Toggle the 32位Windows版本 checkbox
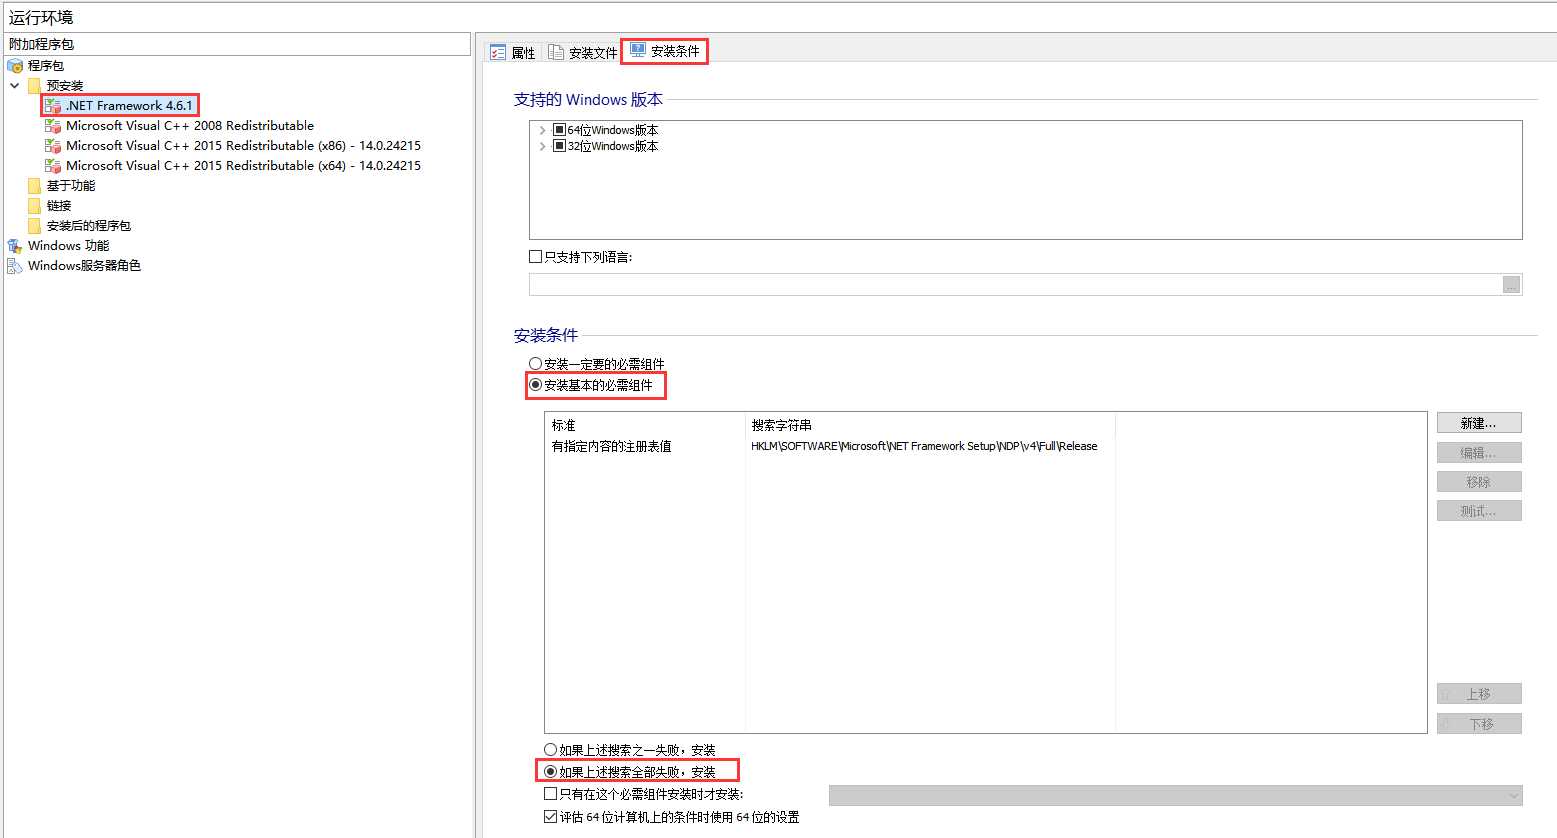Viewport: 1557px width, 838px height. 560,146
